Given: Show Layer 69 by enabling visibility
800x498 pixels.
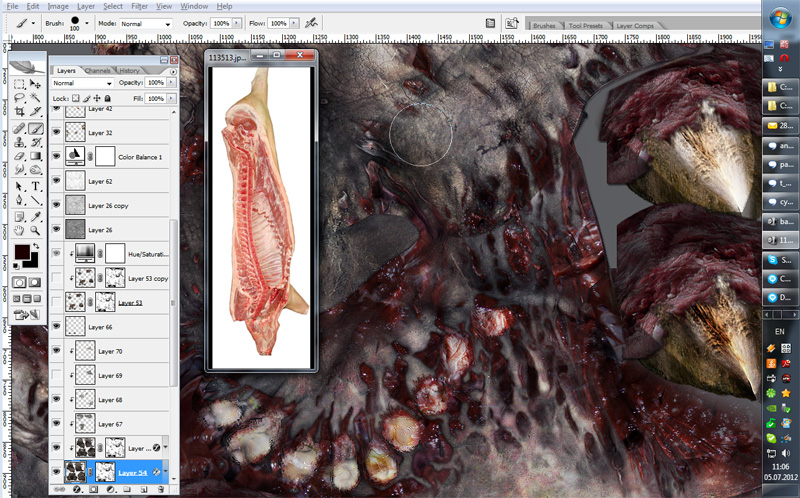Looking at the screenshot, I should 56,376.
